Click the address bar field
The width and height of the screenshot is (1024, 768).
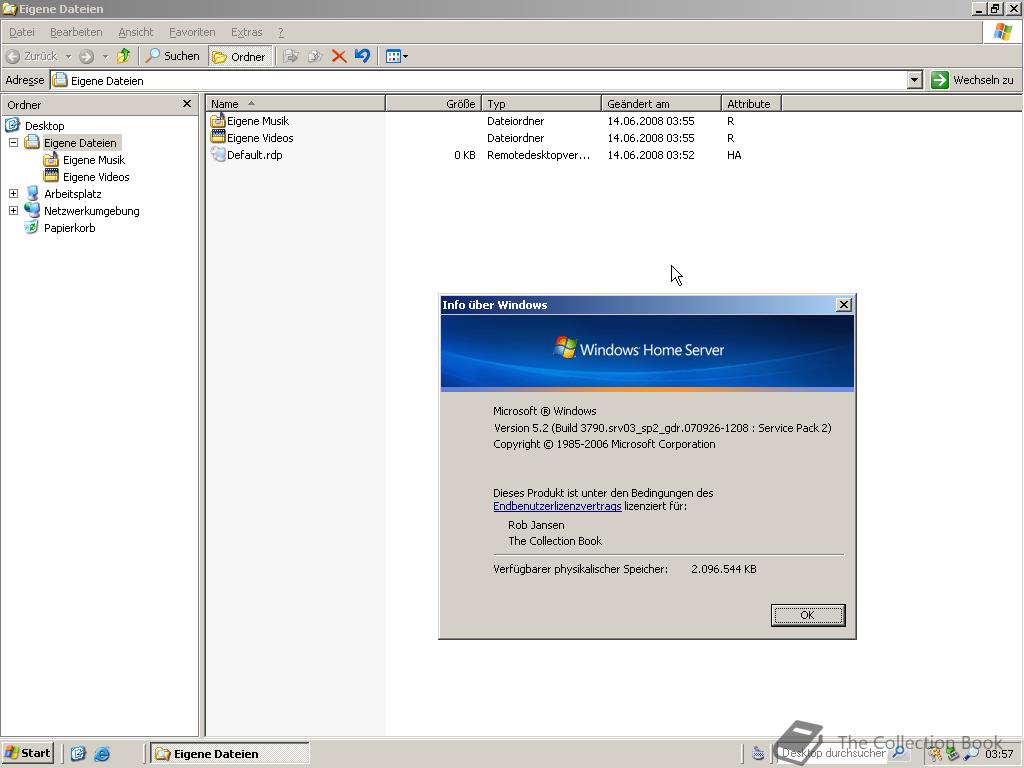point(479,80)
